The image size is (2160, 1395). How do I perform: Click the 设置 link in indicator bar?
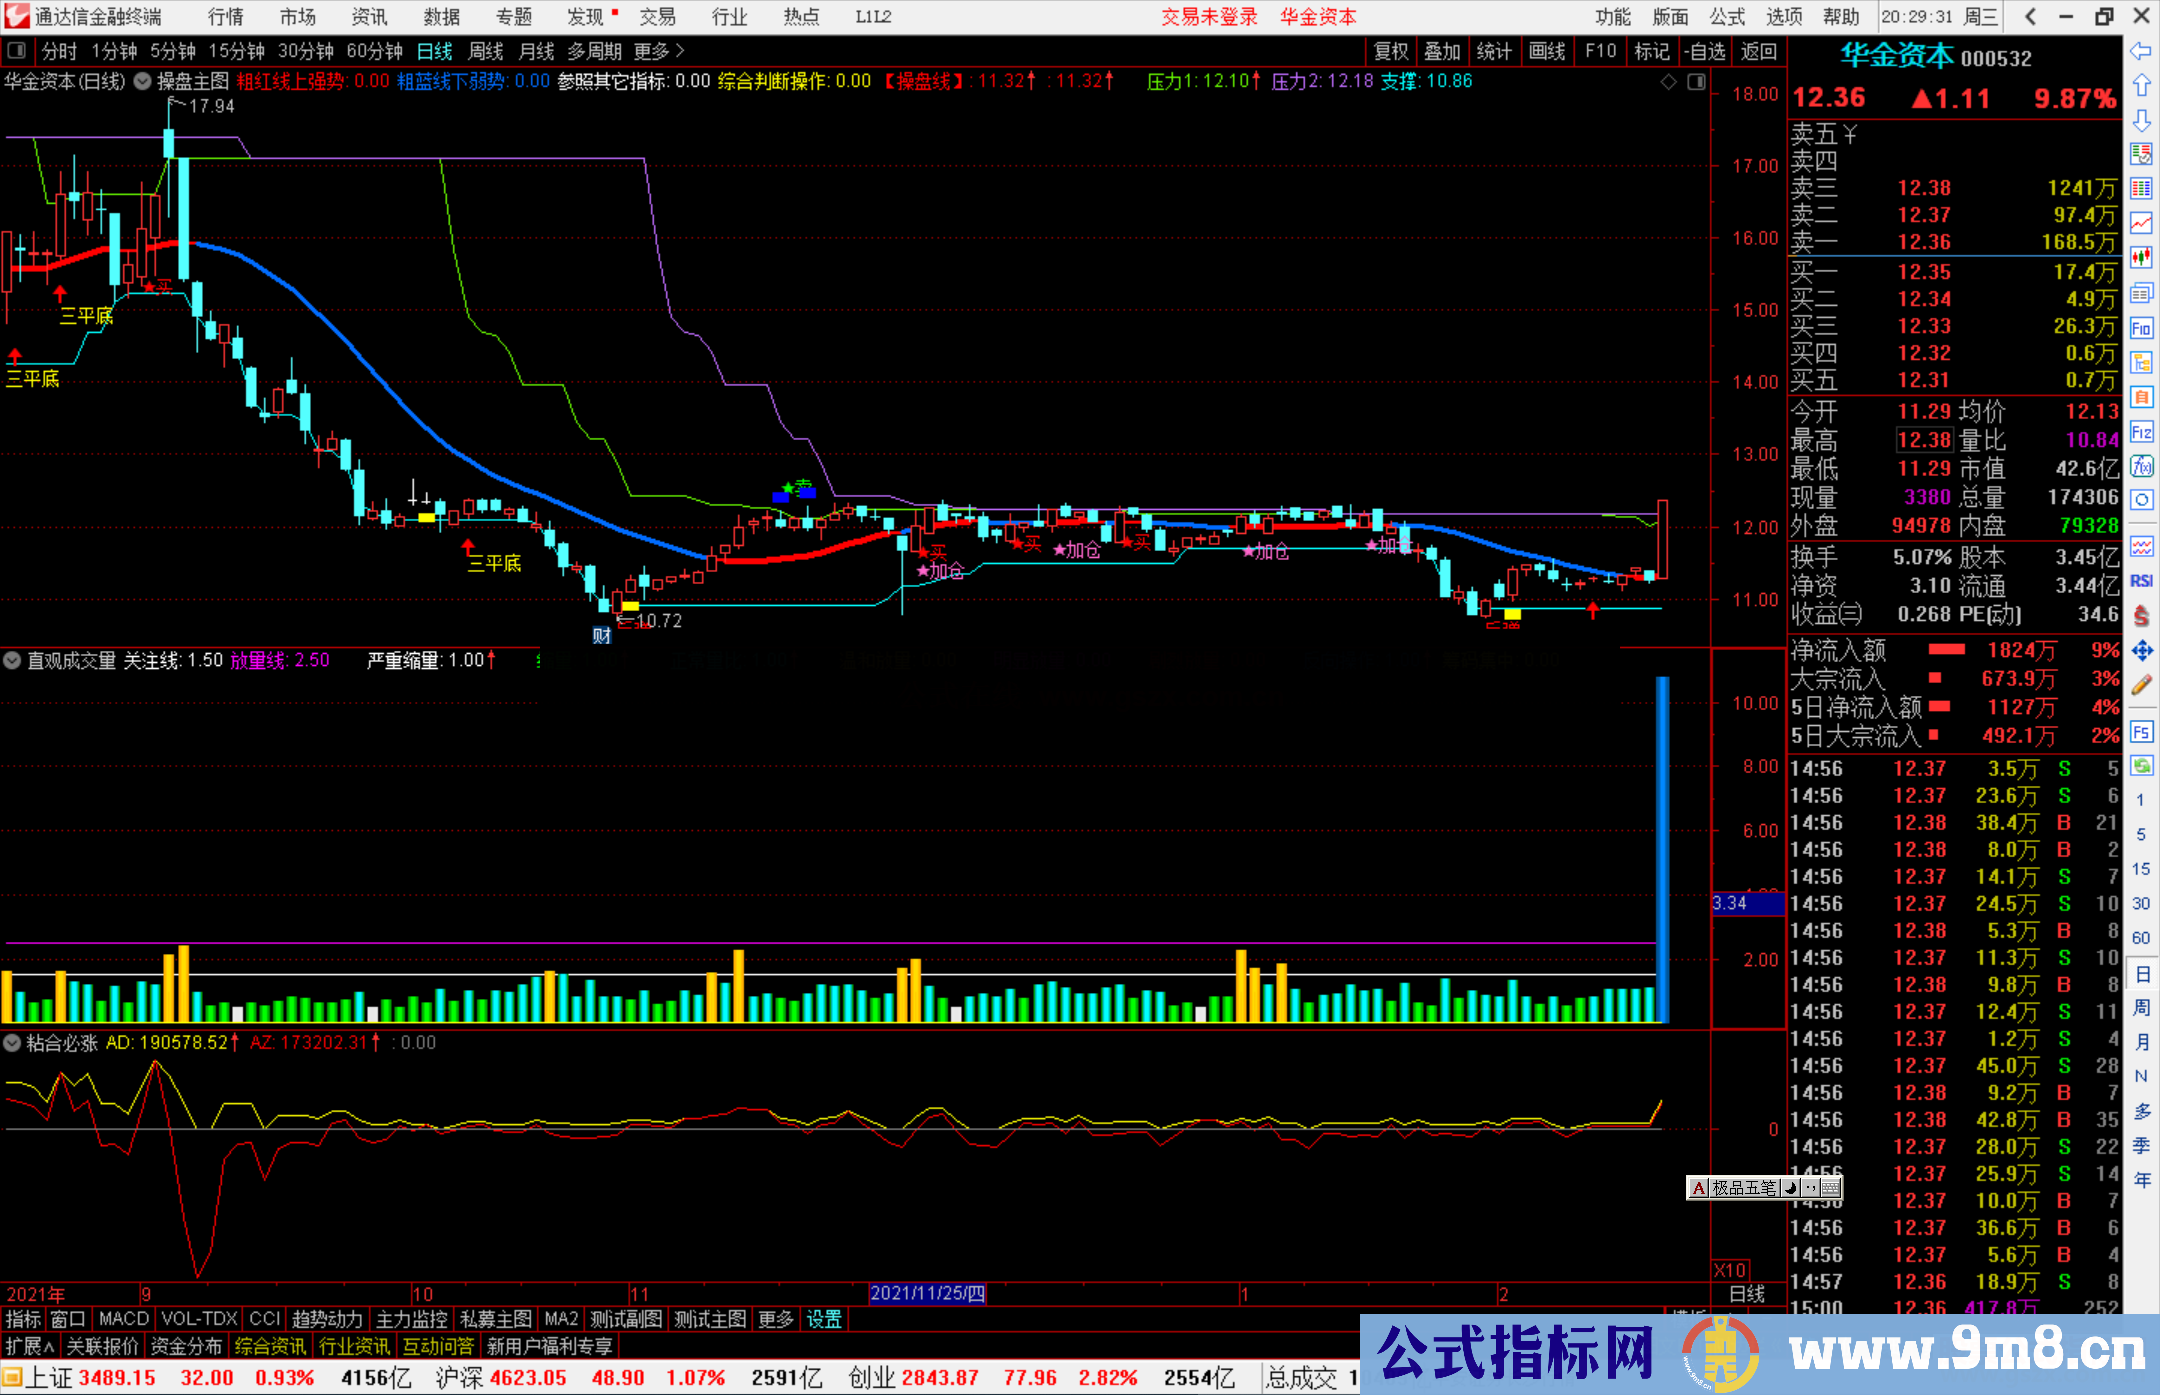click(824, 1319)
